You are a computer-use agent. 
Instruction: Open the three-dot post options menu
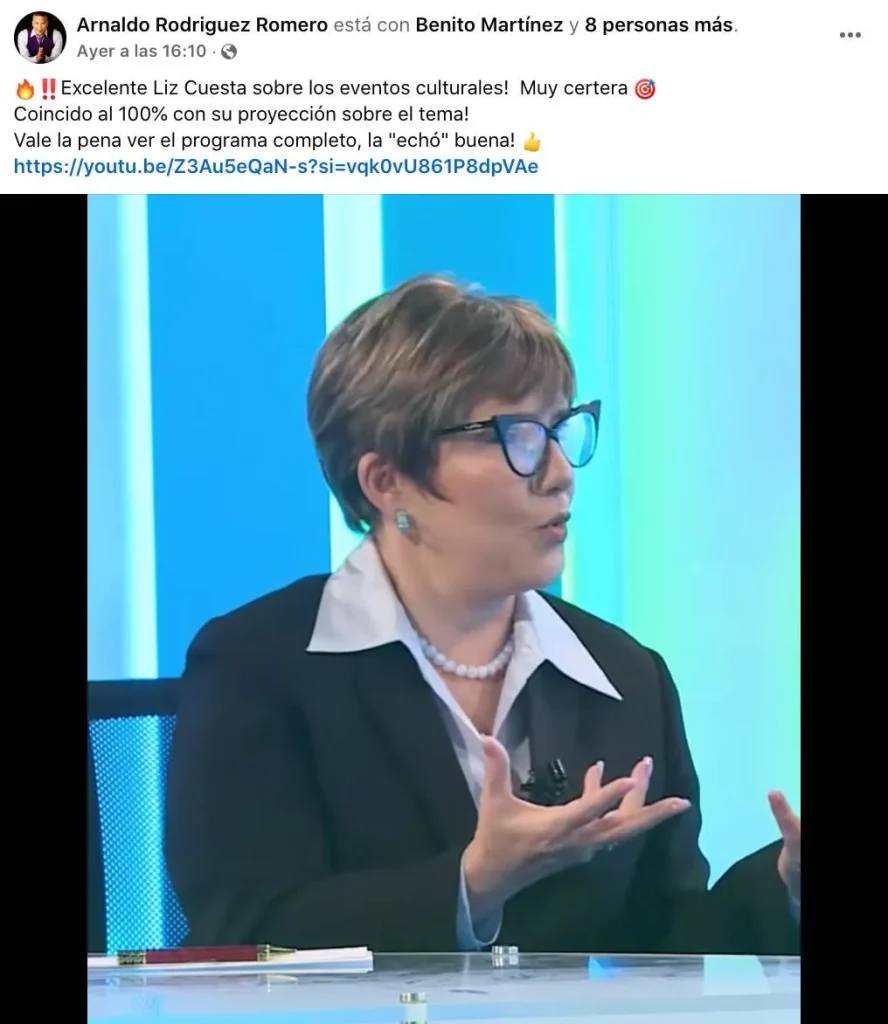tap(849, 35)
